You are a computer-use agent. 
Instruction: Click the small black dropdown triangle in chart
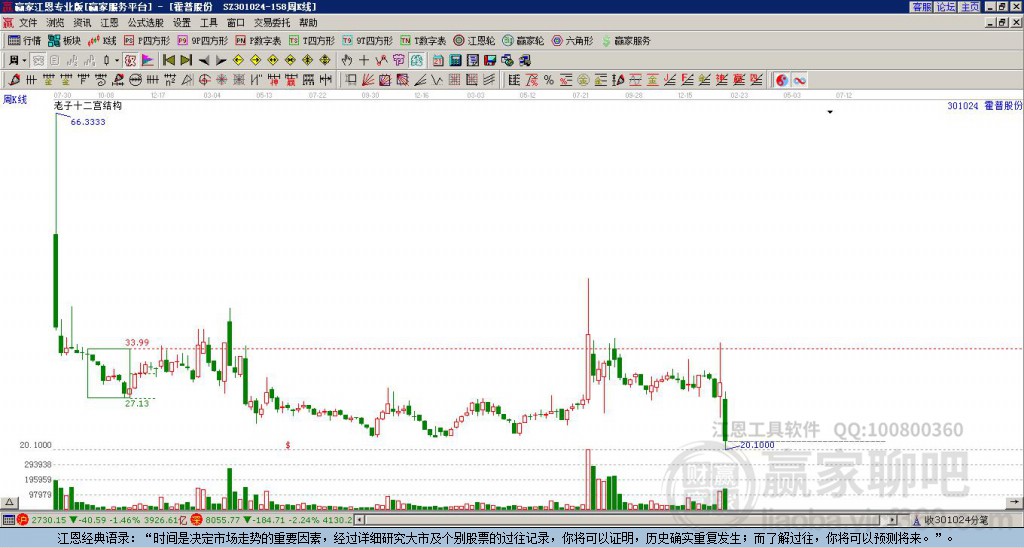pos(830,112)
